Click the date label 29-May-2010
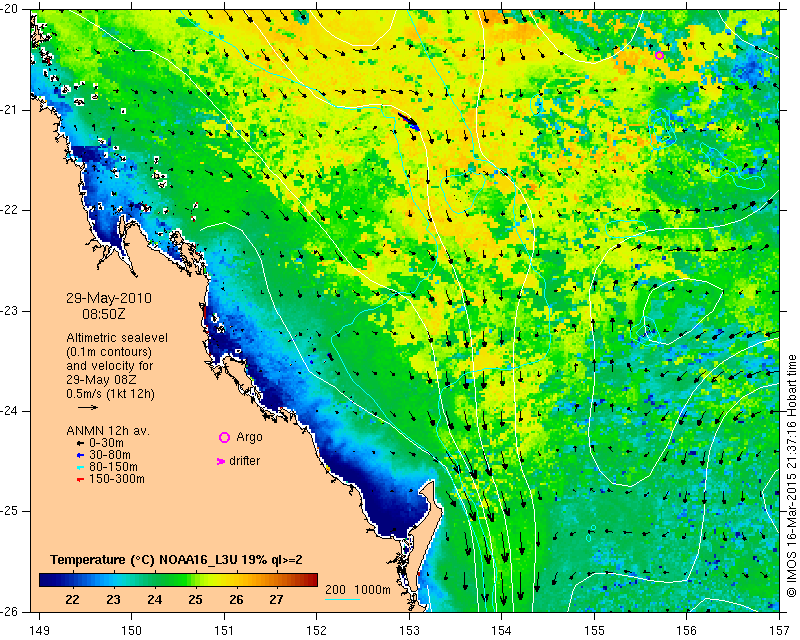Screen dimensions: 800x640 click(x=109, y=298)
